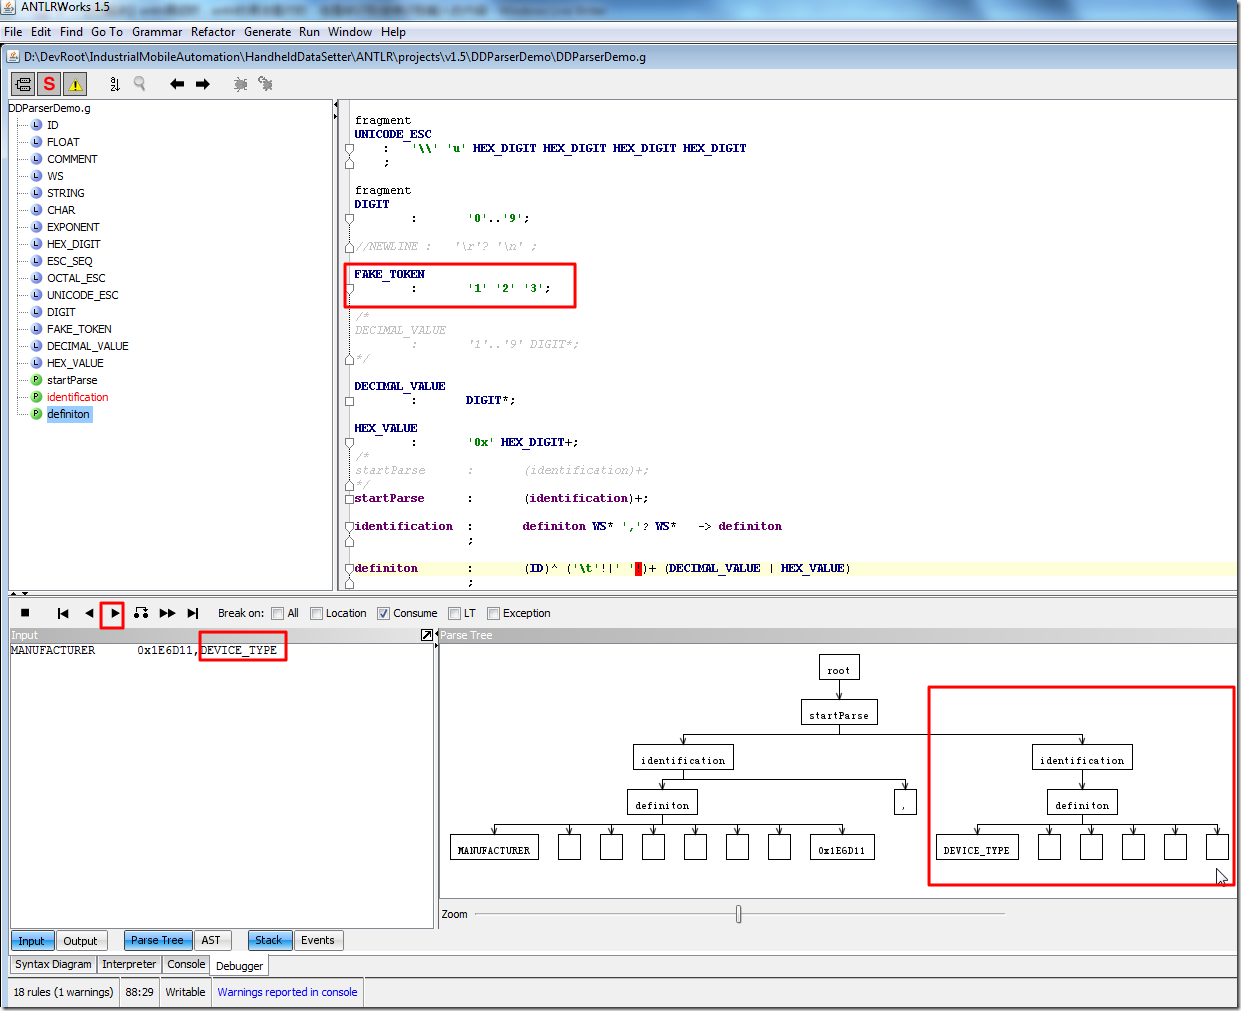Collapse the FAKE_TOKEN rule fold marker

point(349,290)
